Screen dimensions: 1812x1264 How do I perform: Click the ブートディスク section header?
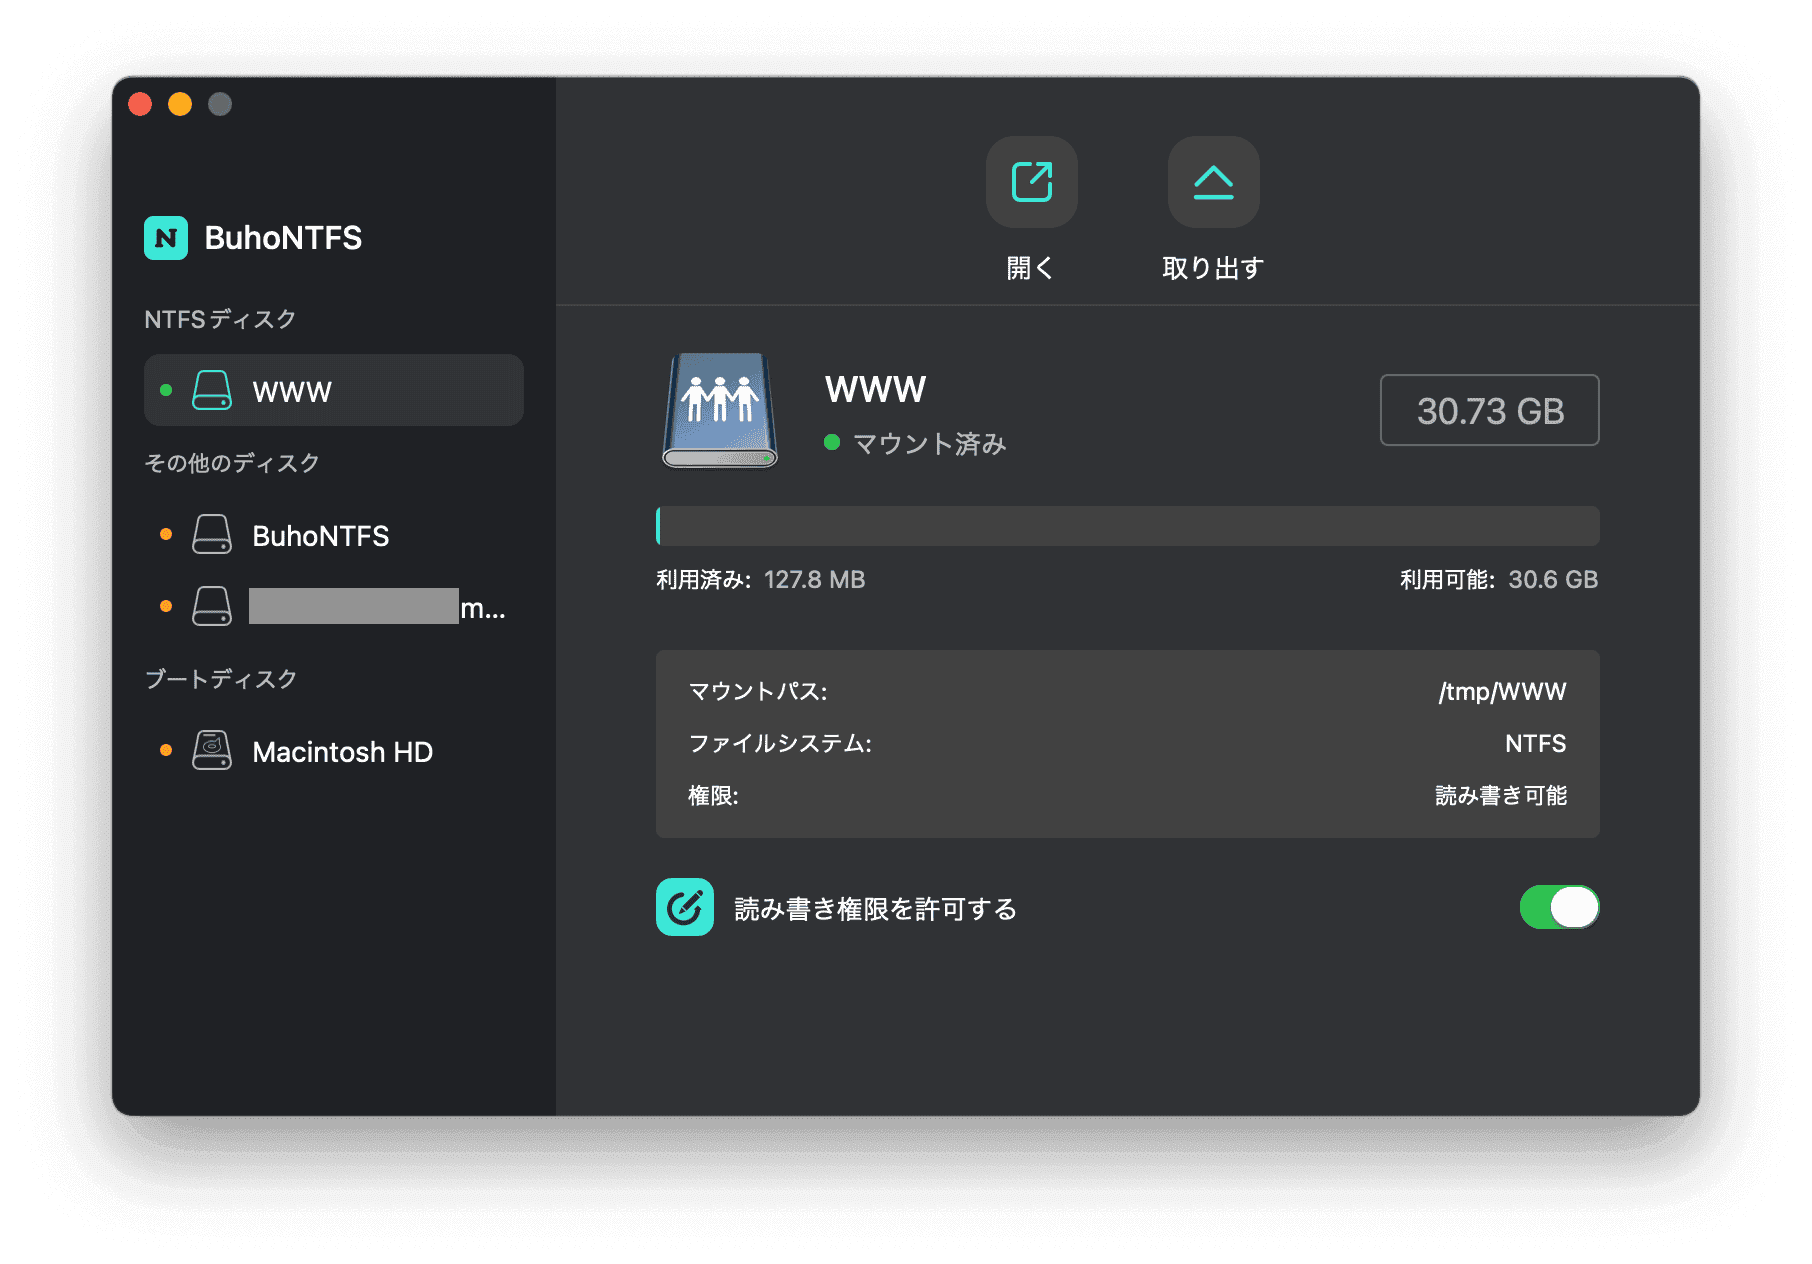coord(221,678)
